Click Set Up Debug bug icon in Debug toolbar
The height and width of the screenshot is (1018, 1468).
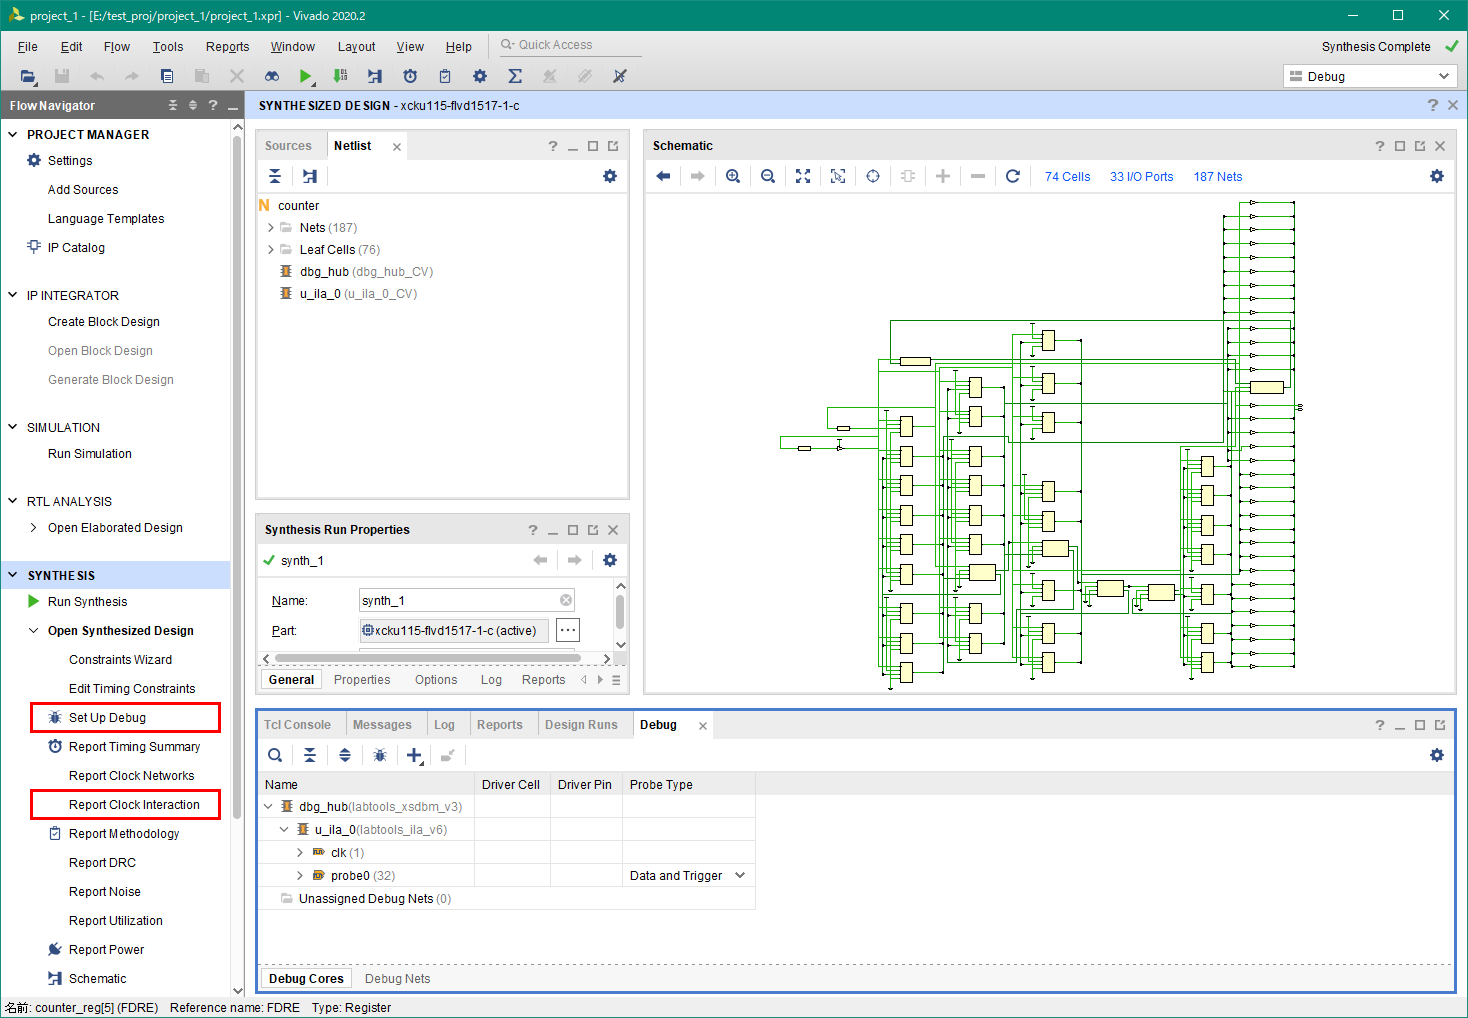point(380,755)
